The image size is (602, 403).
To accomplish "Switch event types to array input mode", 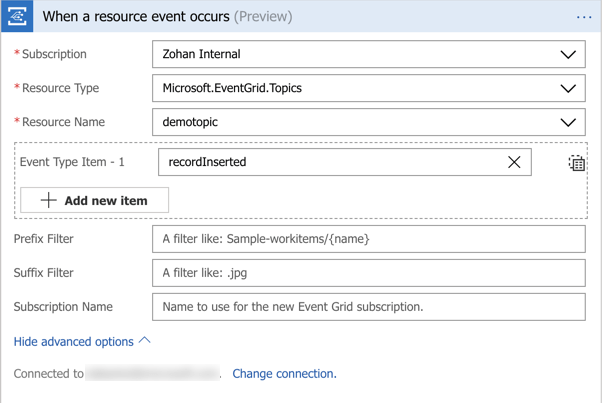I will pos(576,163).
